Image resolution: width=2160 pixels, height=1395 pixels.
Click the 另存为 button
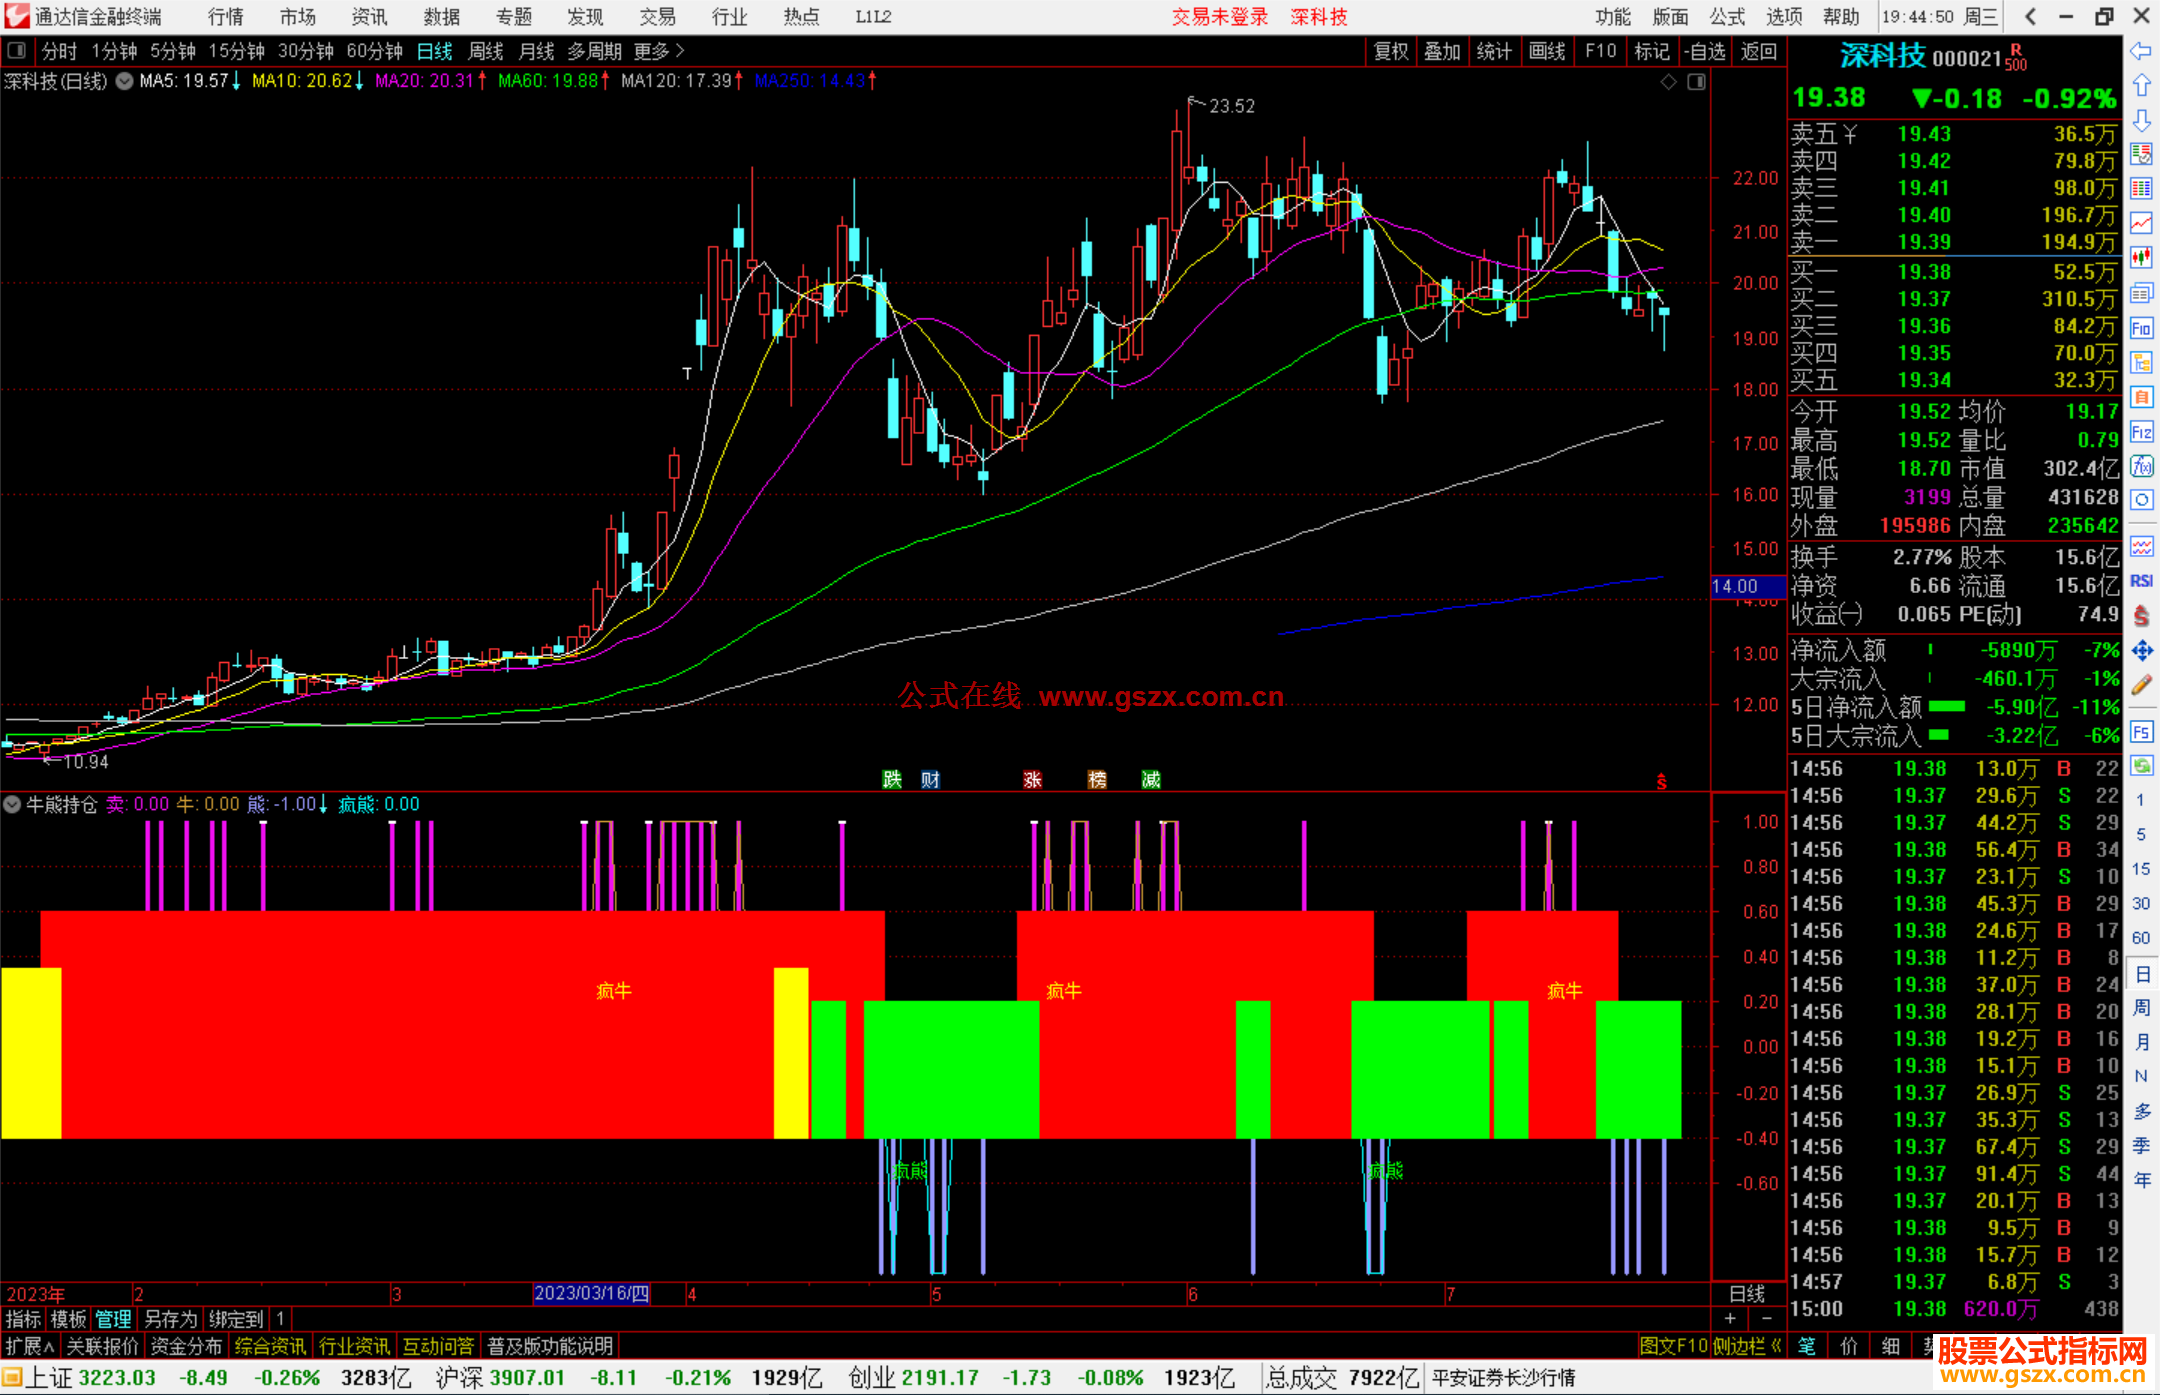171,1319
